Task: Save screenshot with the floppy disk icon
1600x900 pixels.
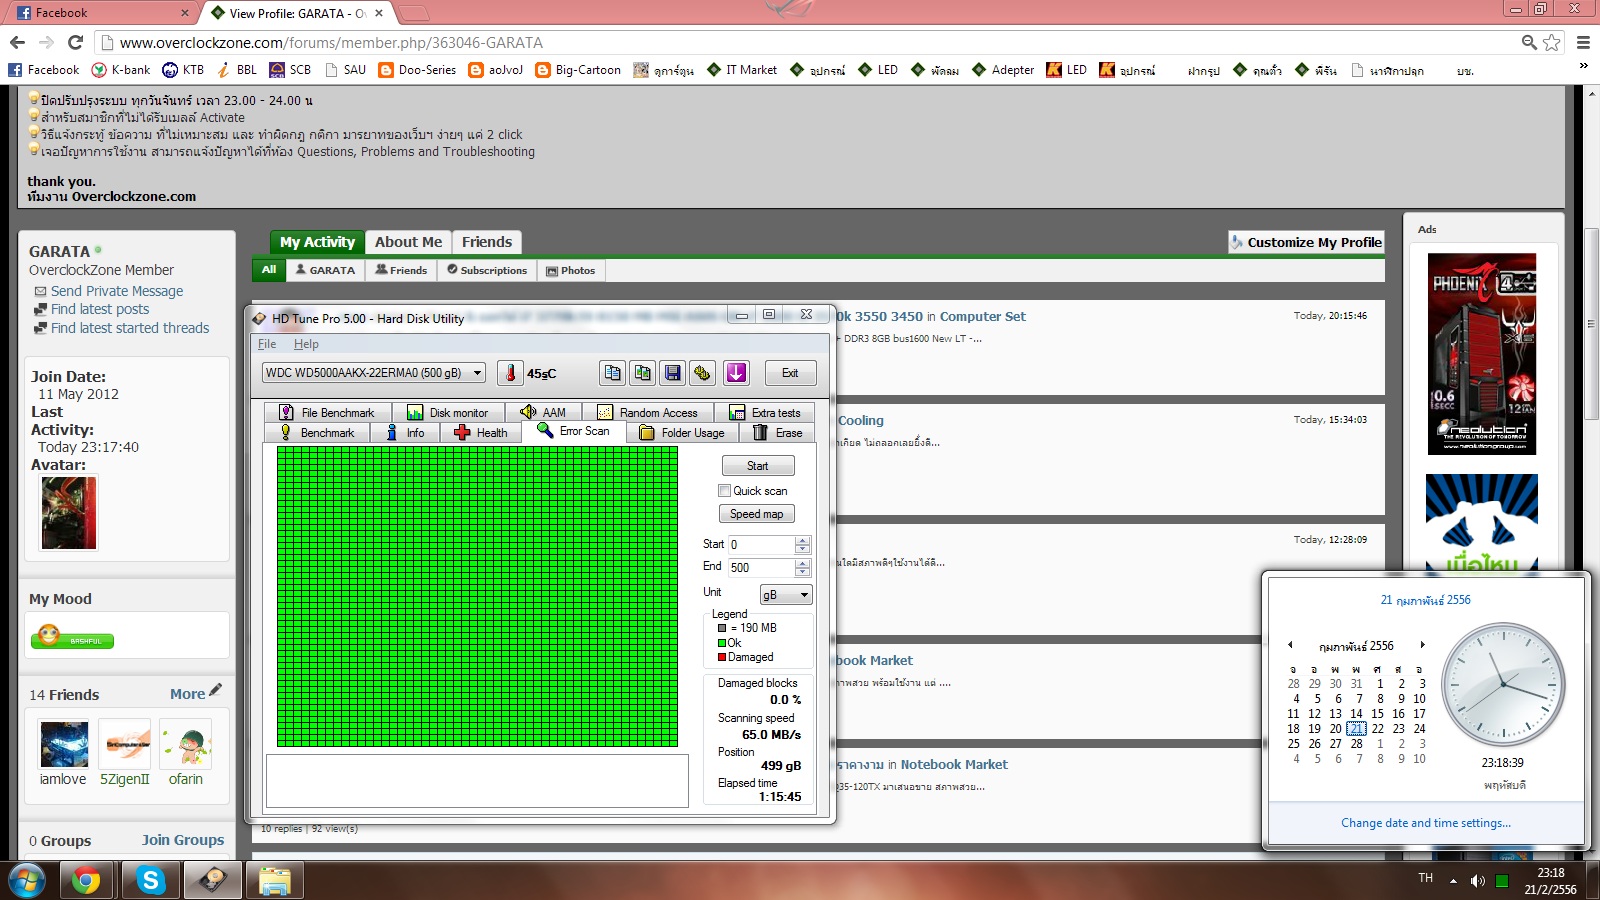Action: point(673,373)
